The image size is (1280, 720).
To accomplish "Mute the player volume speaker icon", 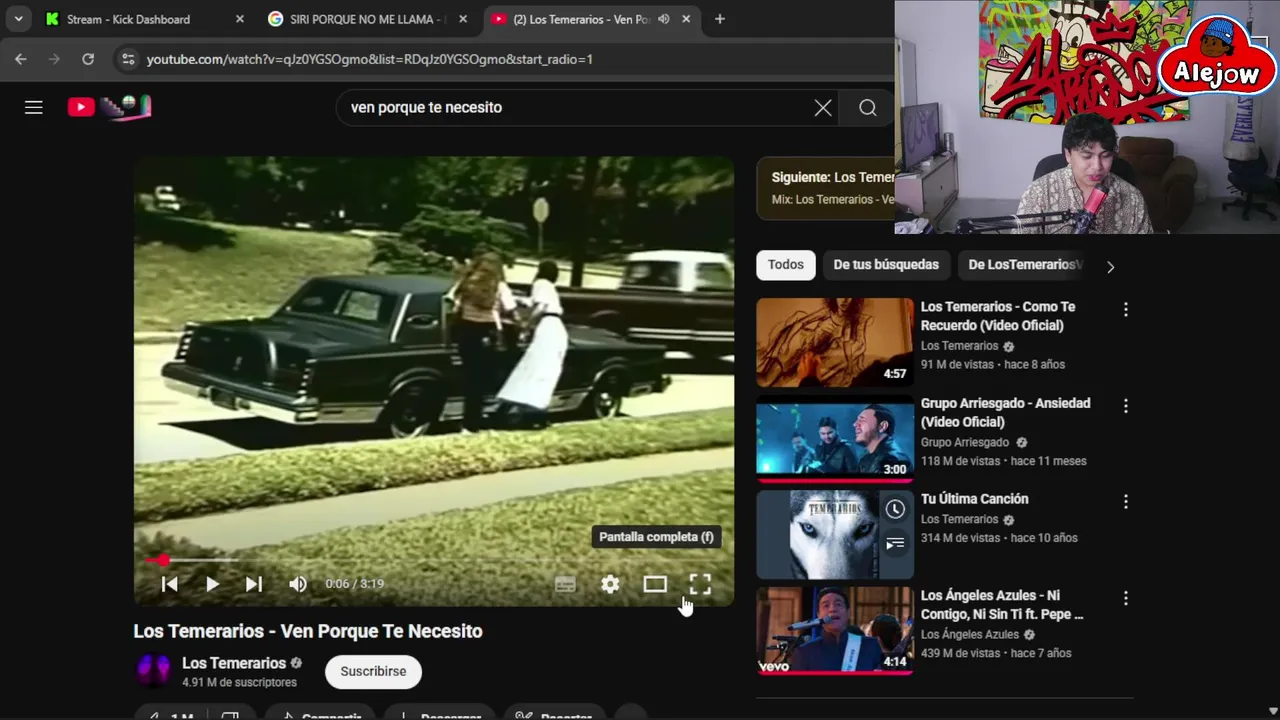I will (298, 584).
